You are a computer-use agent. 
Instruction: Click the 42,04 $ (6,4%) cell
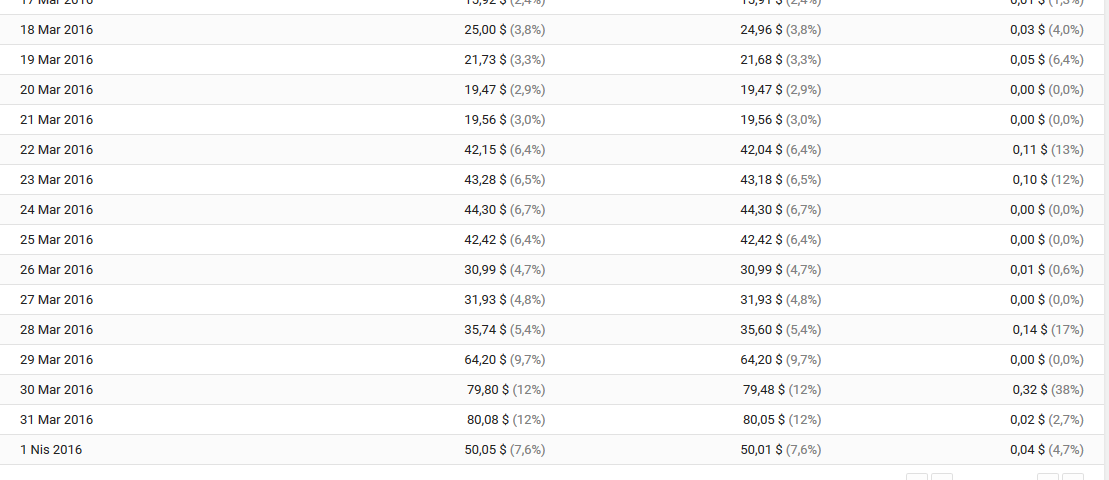pos(781,150)
